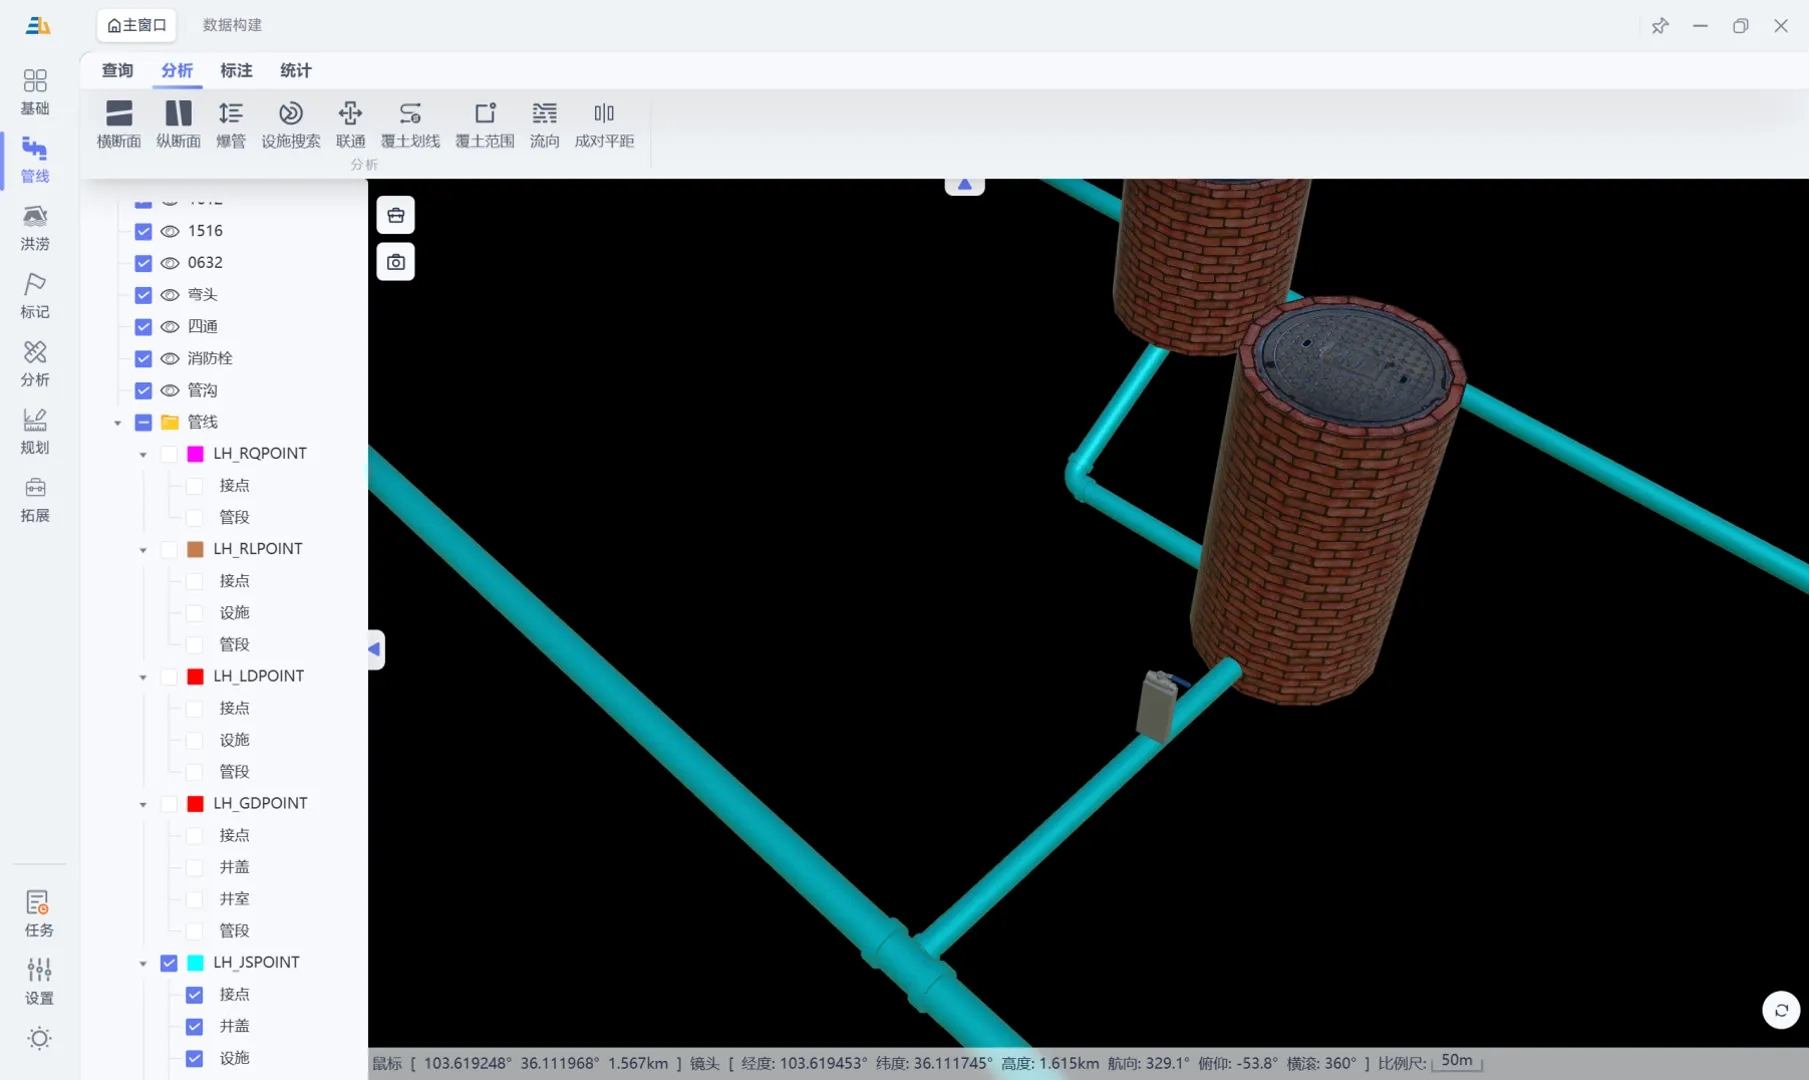The width and height of the screenshot is (1810, 1080).
Task: Check the 井室 checkbox under LH_GDPOINT
Action: [x=195, y=899]
